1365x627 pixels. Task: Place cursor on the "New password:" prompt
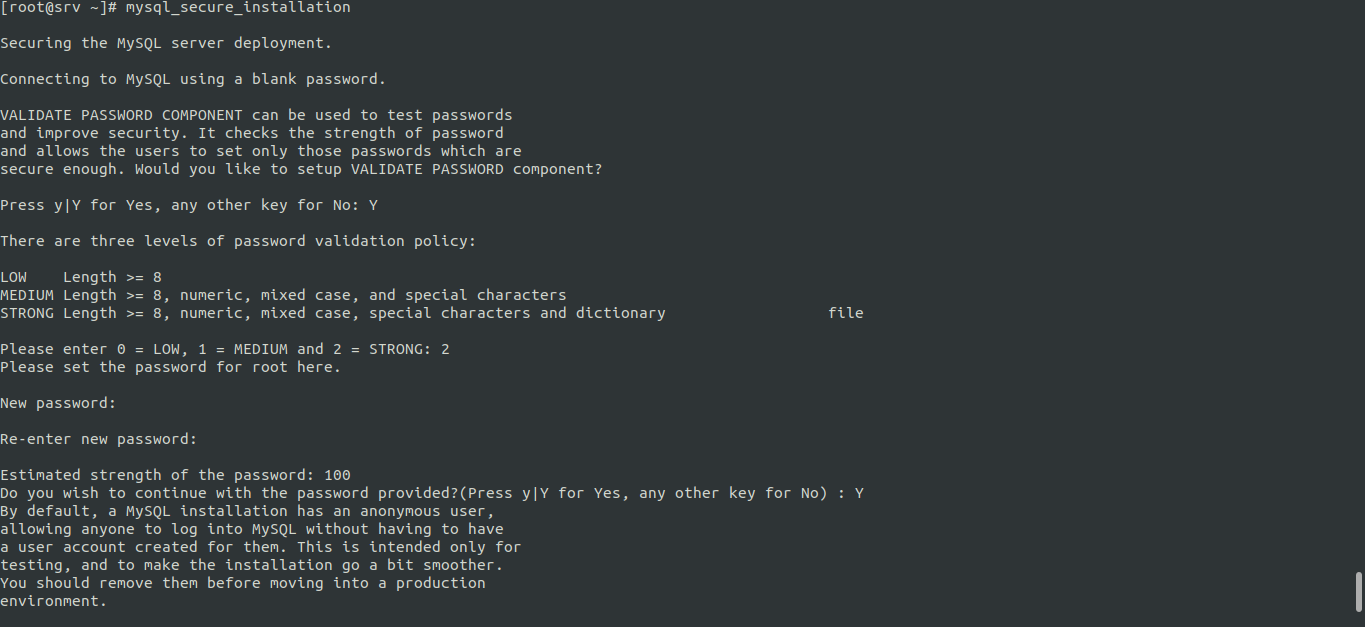(x=58, y=403)
